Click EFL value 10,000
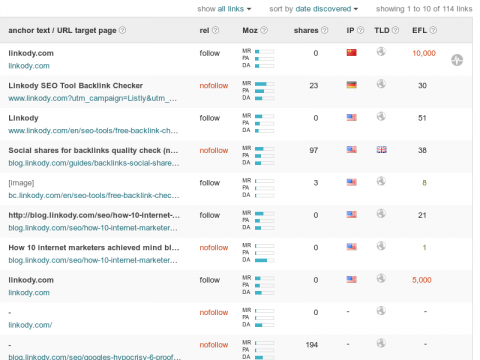480x360 pixels. pos(424,53)
